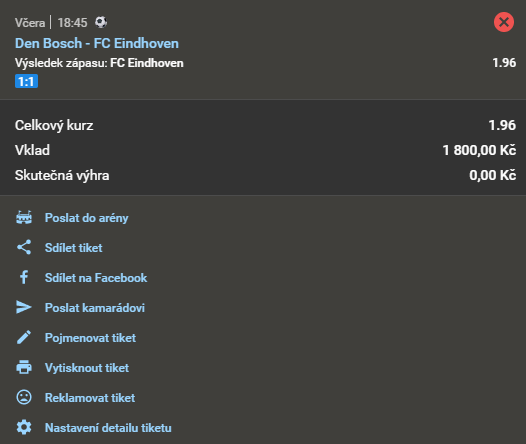Open Nastavení detailu tiketu

tap(108, 428)
